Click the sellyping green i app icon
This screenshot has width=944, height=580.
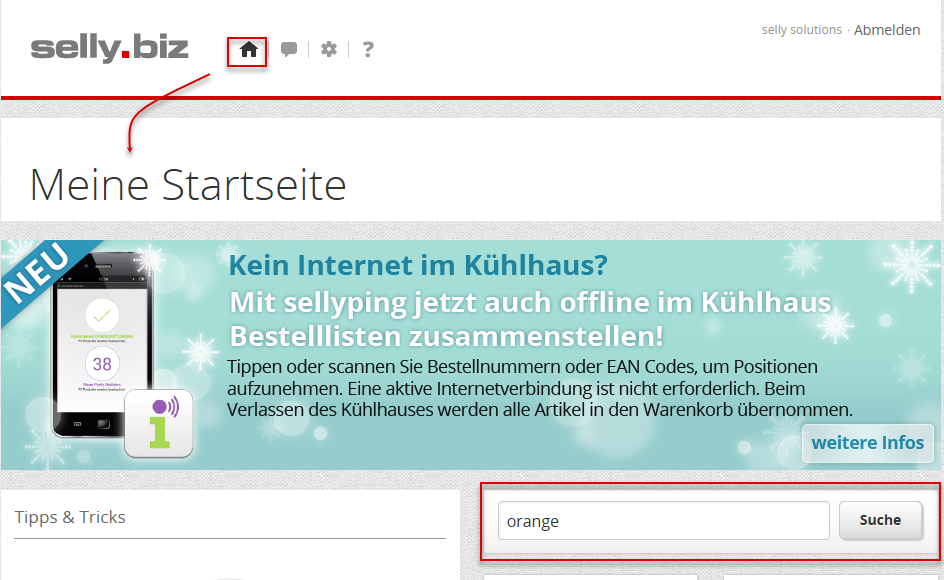[x=159, y=423]
